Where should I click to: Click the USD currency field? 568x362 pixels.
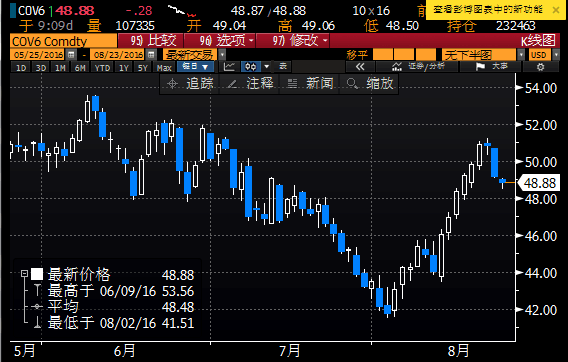(x=539, y=55)
